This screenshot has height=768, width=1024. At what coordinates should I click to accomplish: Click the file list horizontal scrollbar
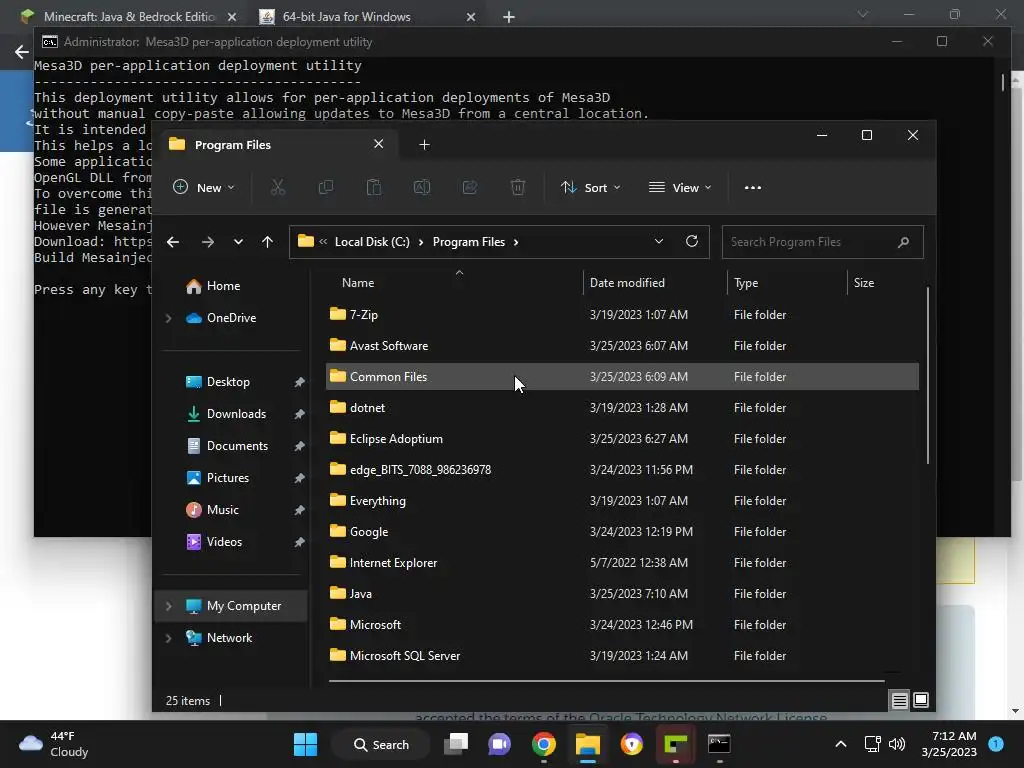606,680
